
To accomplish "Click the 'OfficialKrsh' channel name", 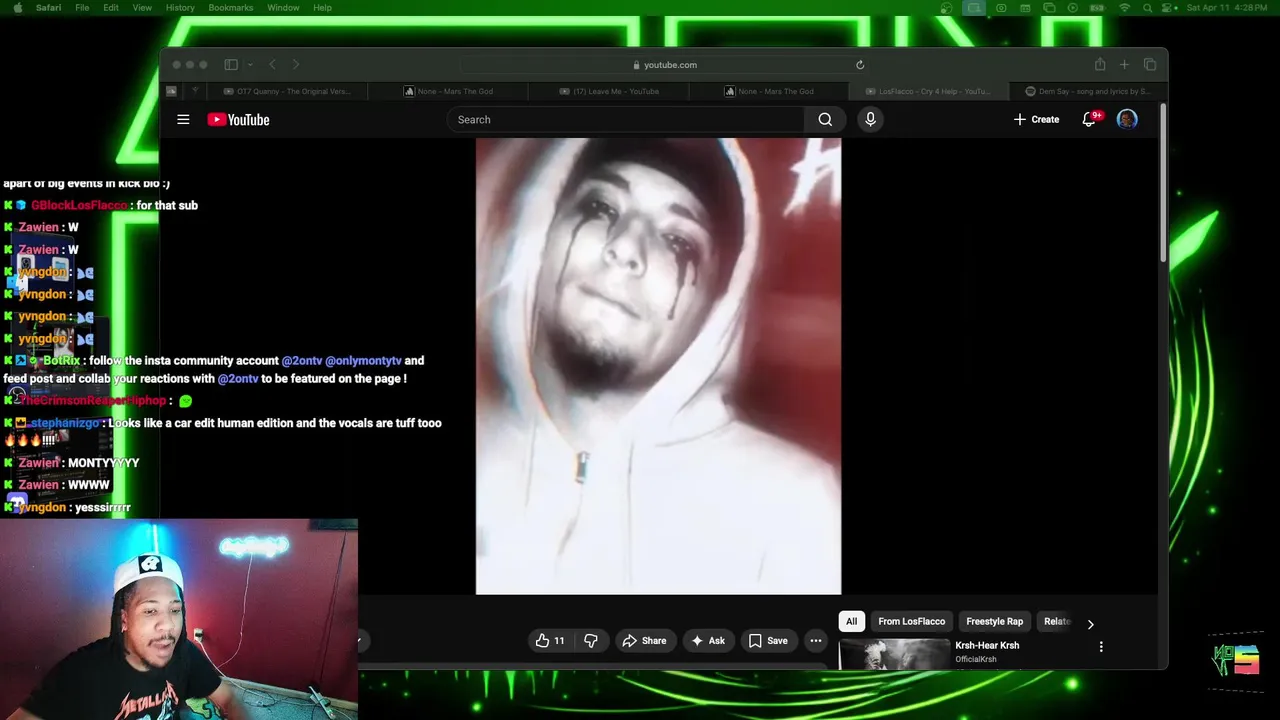I will (975, 659).
